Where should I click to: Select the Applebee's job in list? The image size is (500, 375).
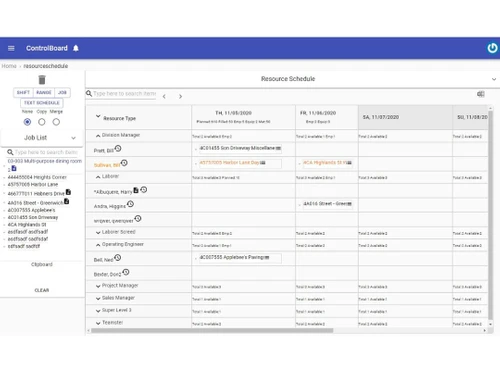(x=31, y=210)
